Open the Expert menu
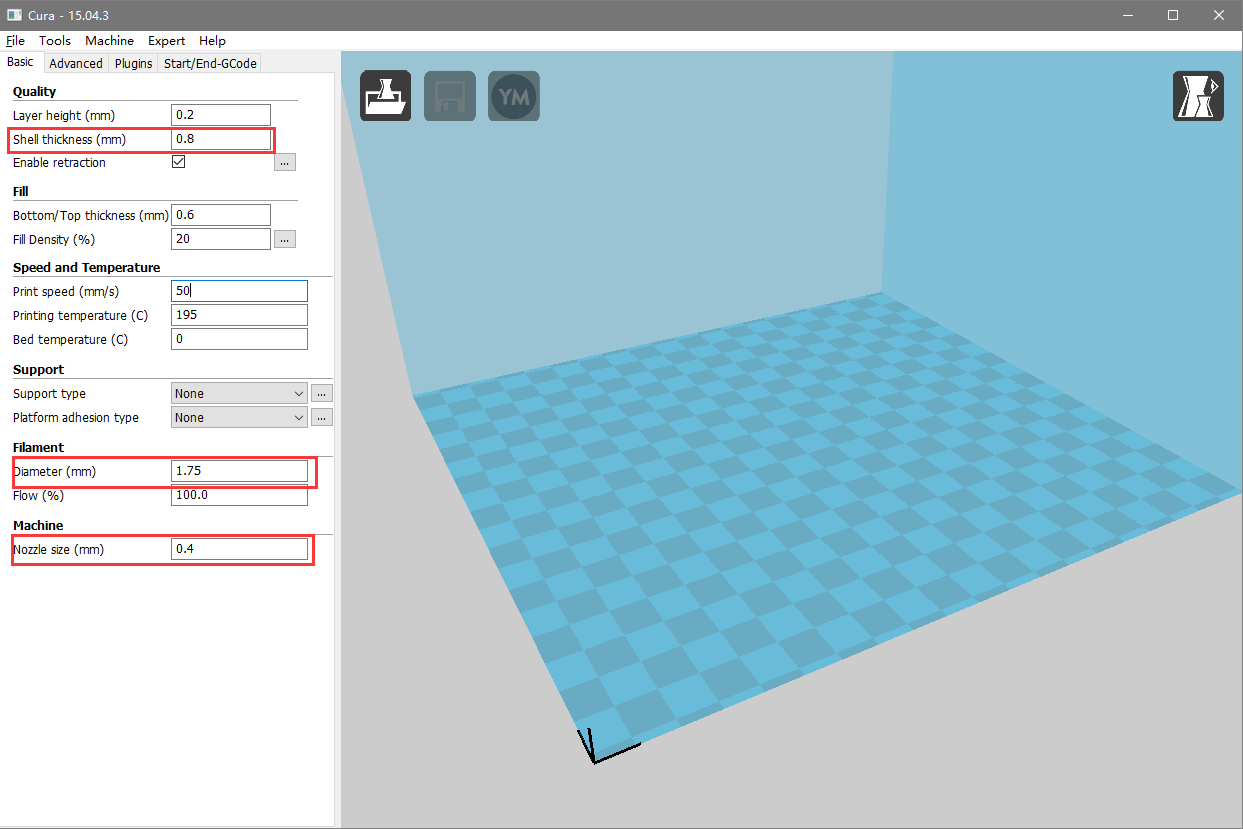The height and width of the screenshot is (829, 1243). tap(166, 41)
